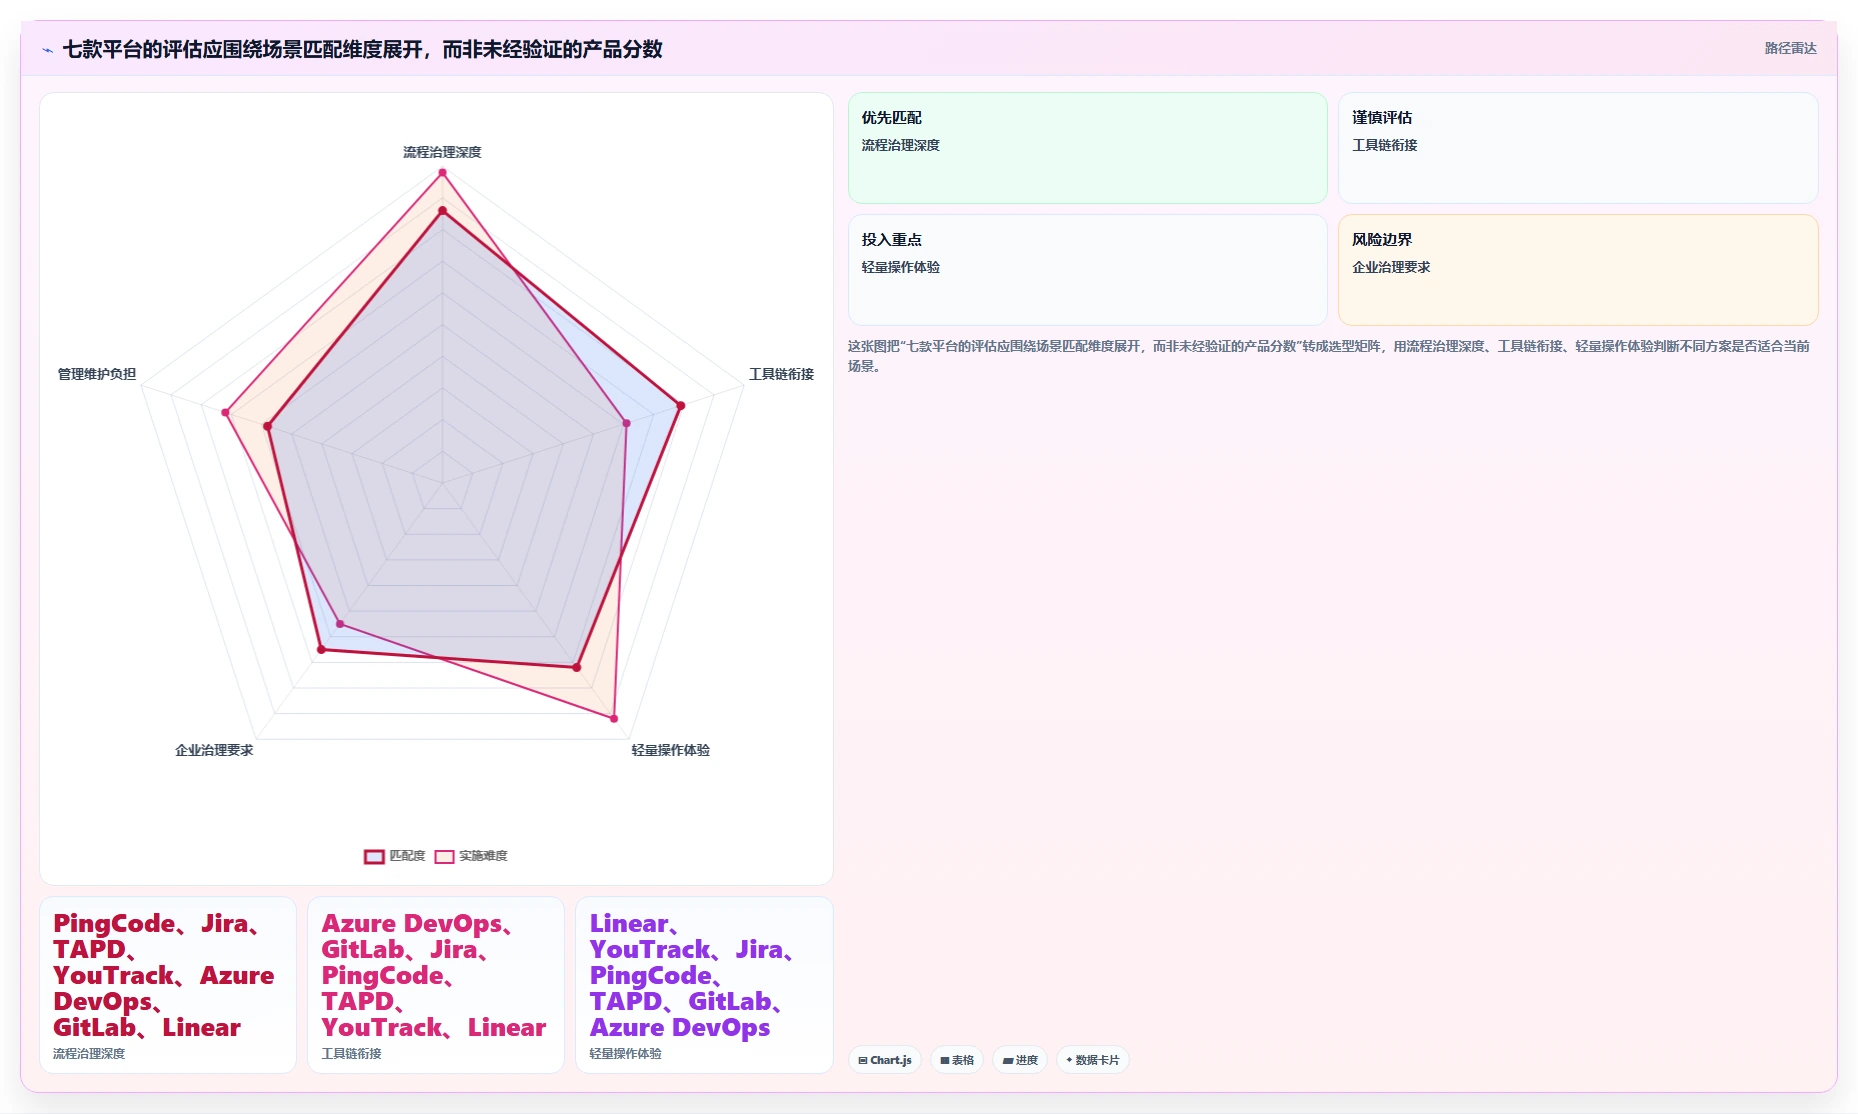The width and height of the screenshot is (1858, 1114).
Task: Click the 匹配度 data point on 企业治理要求 axis
Action: [321, 650]
